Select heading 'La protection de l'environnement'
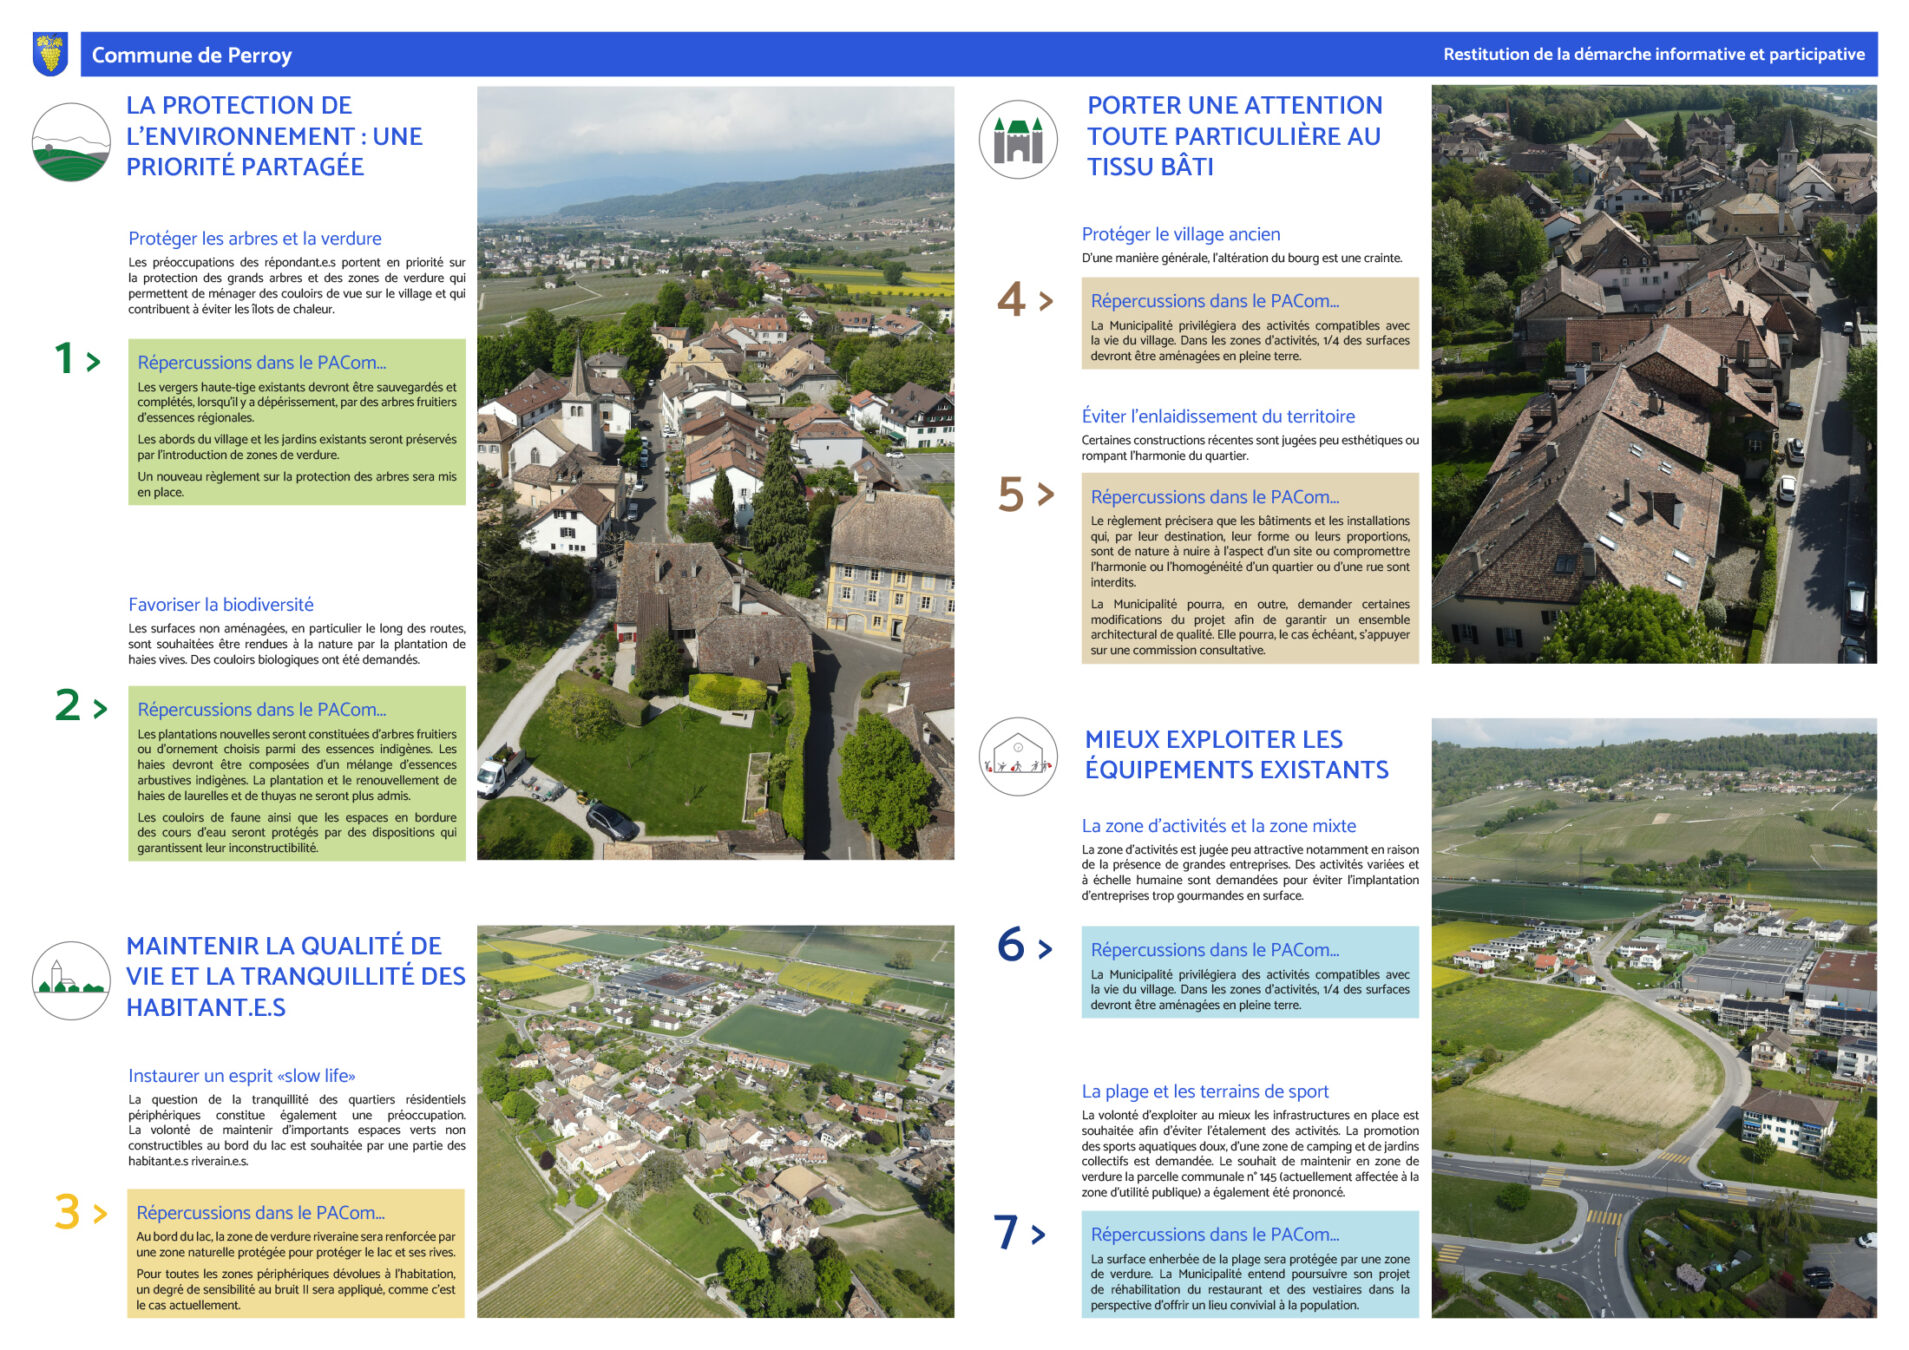1909x1350 pixels. pos(274,136)
